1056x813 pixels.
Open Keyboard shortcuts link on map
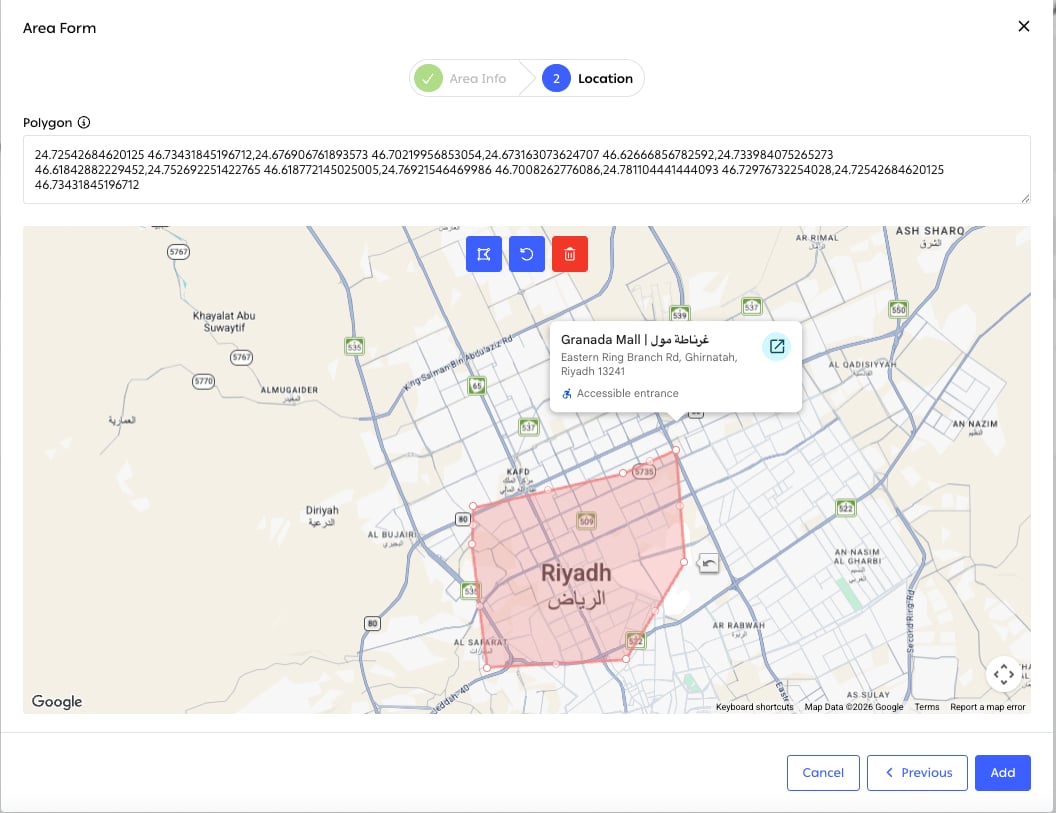754,707
